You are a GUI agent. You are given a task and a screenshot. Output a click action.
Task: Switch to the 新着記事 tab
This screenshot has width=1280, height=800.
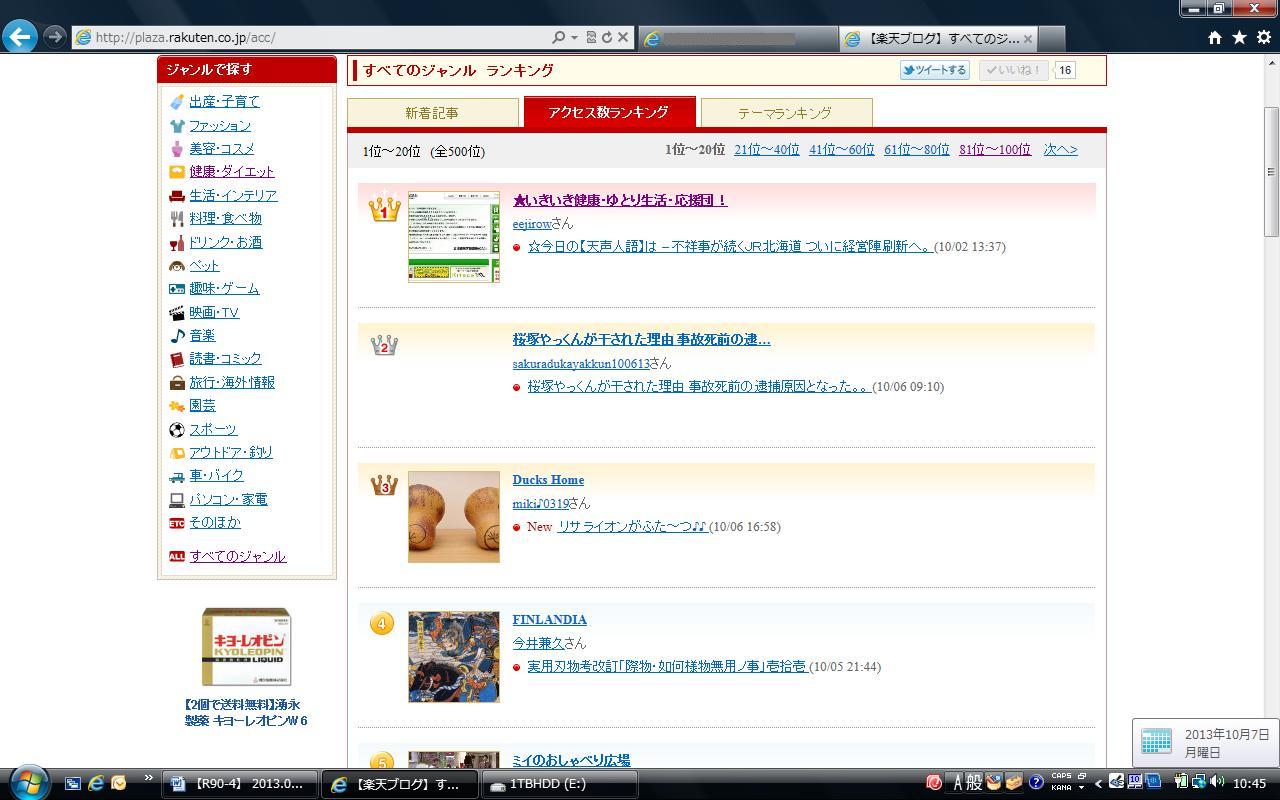click(432, 113)
